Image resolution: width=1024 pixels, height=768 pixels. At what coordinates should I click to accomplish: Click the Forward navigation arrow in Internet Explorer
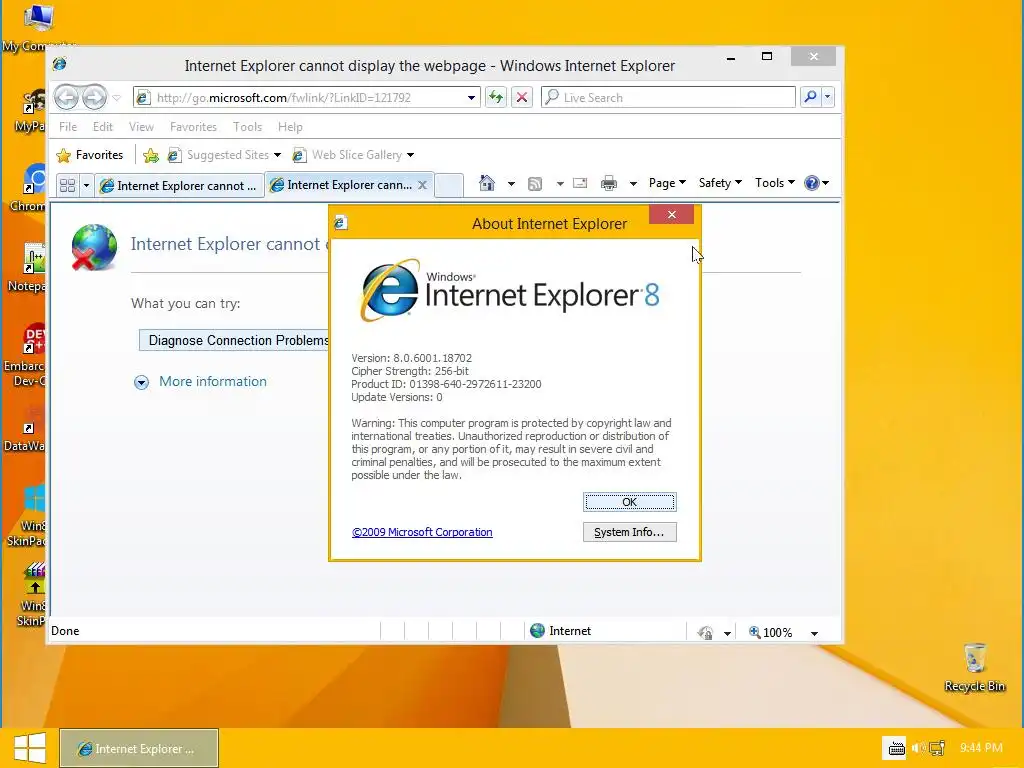94,97
